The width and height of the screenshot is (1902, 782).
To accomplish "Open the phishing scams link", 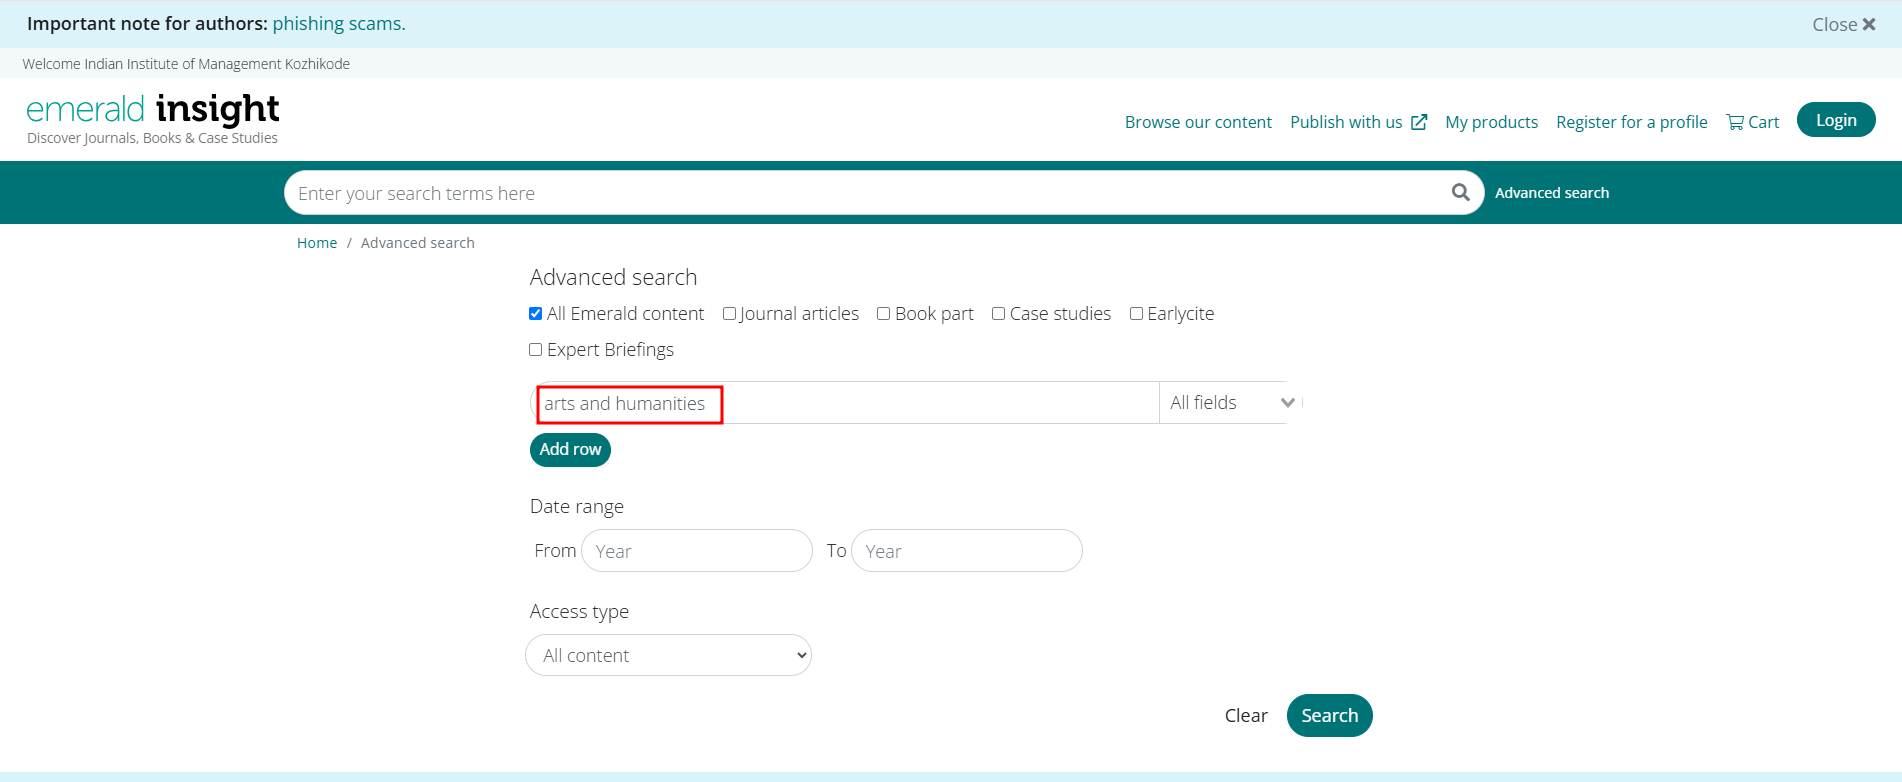I will click(339, 24).
